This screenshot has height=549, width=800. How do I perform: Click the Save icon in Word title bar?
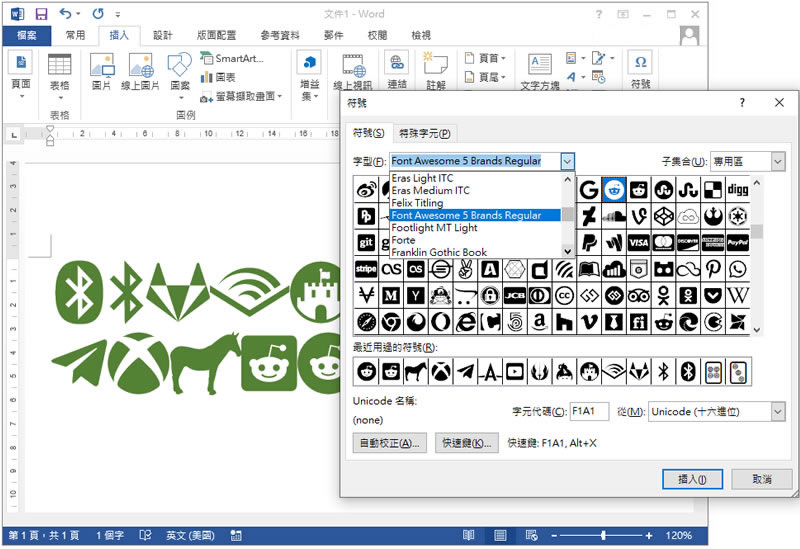pos(41,14)
